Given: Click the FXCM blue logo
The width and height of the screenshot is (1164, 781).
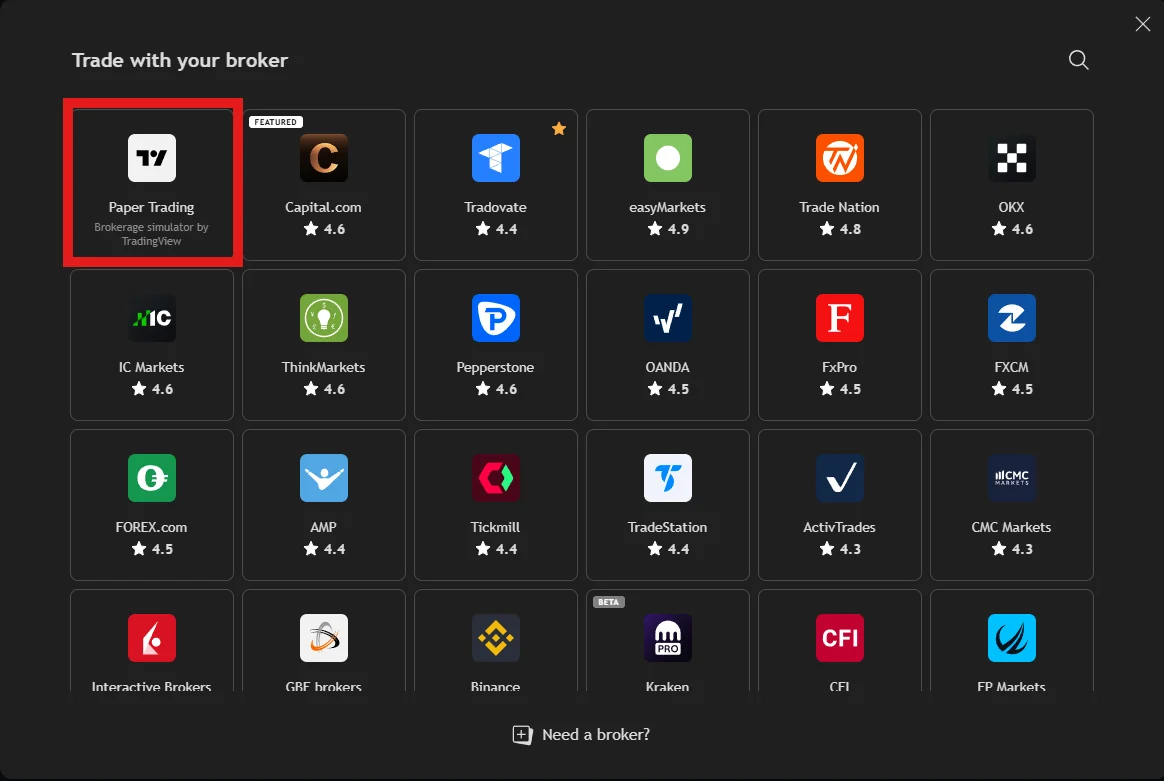Looking at the screenshot, I should tap(1012, 318).
